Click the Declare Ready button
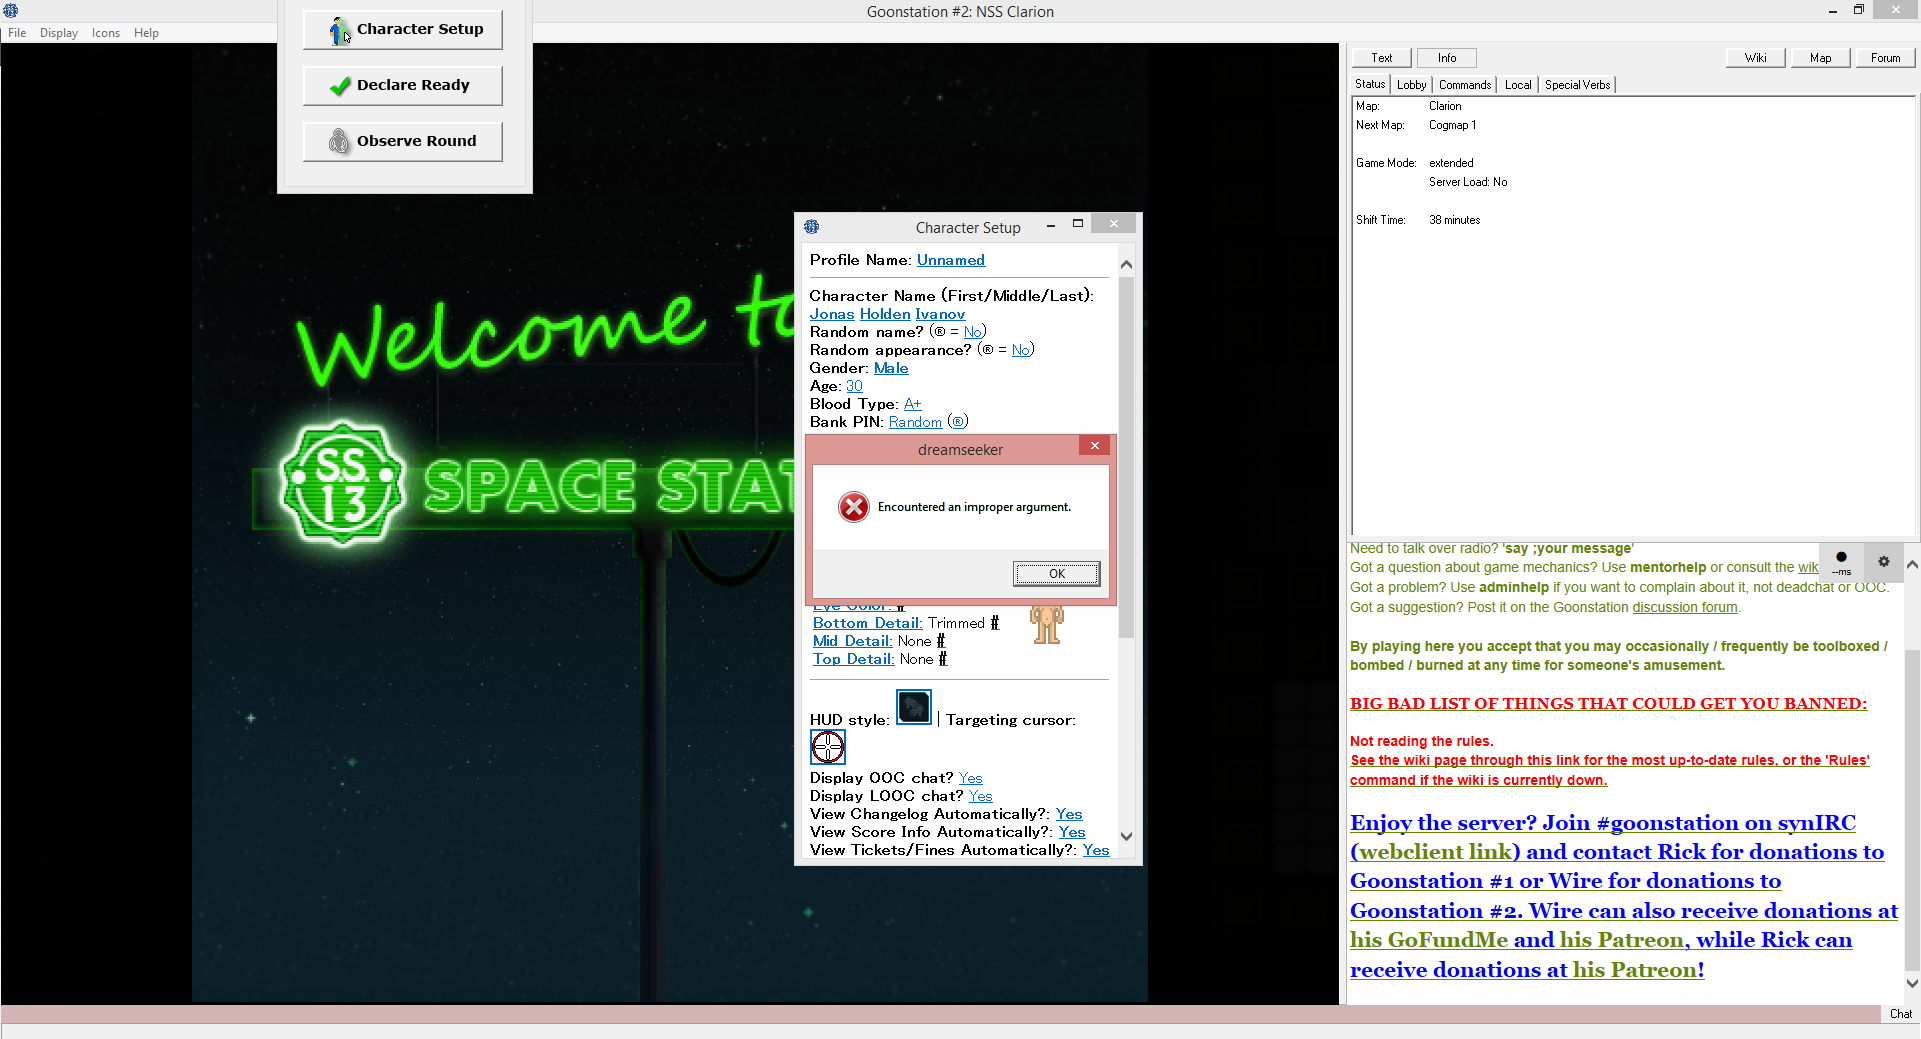This screenshot has height=1039, width=1921. point(403,85)
